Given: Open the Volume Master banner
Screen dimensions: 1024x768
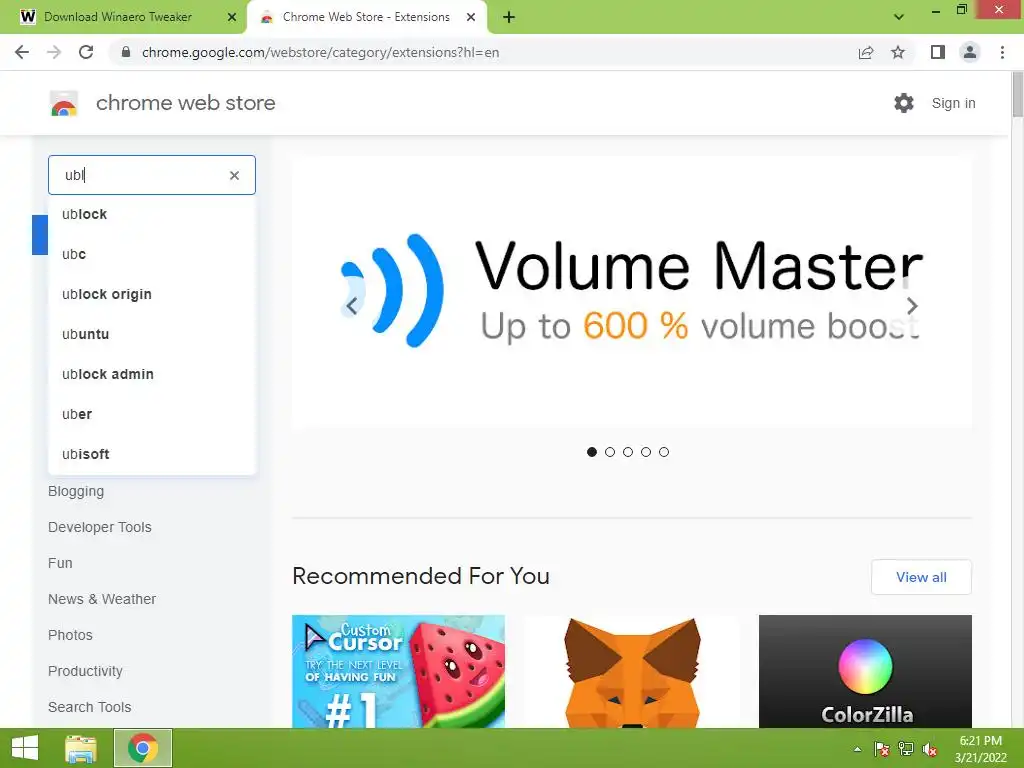Looking at the screenshot, I should [x=632, y=292].
